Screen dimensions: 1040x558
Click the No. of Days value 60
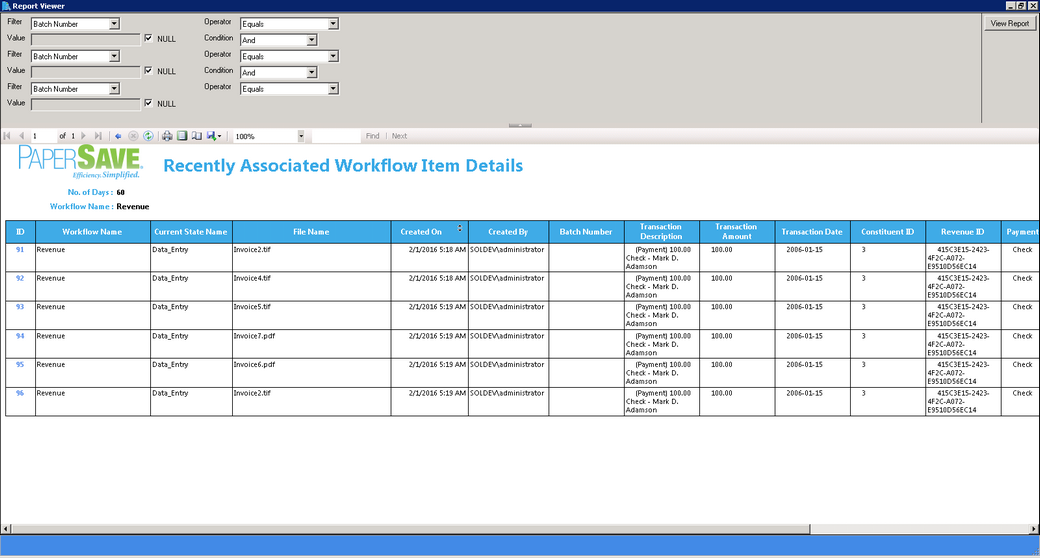[121, 192]
